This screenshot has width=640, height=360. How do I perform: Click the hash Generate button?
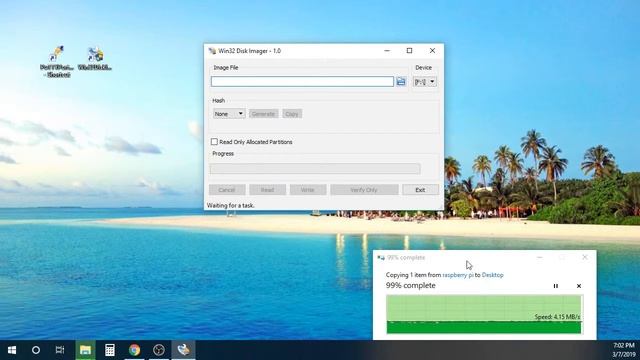click(x=263, y=113)
